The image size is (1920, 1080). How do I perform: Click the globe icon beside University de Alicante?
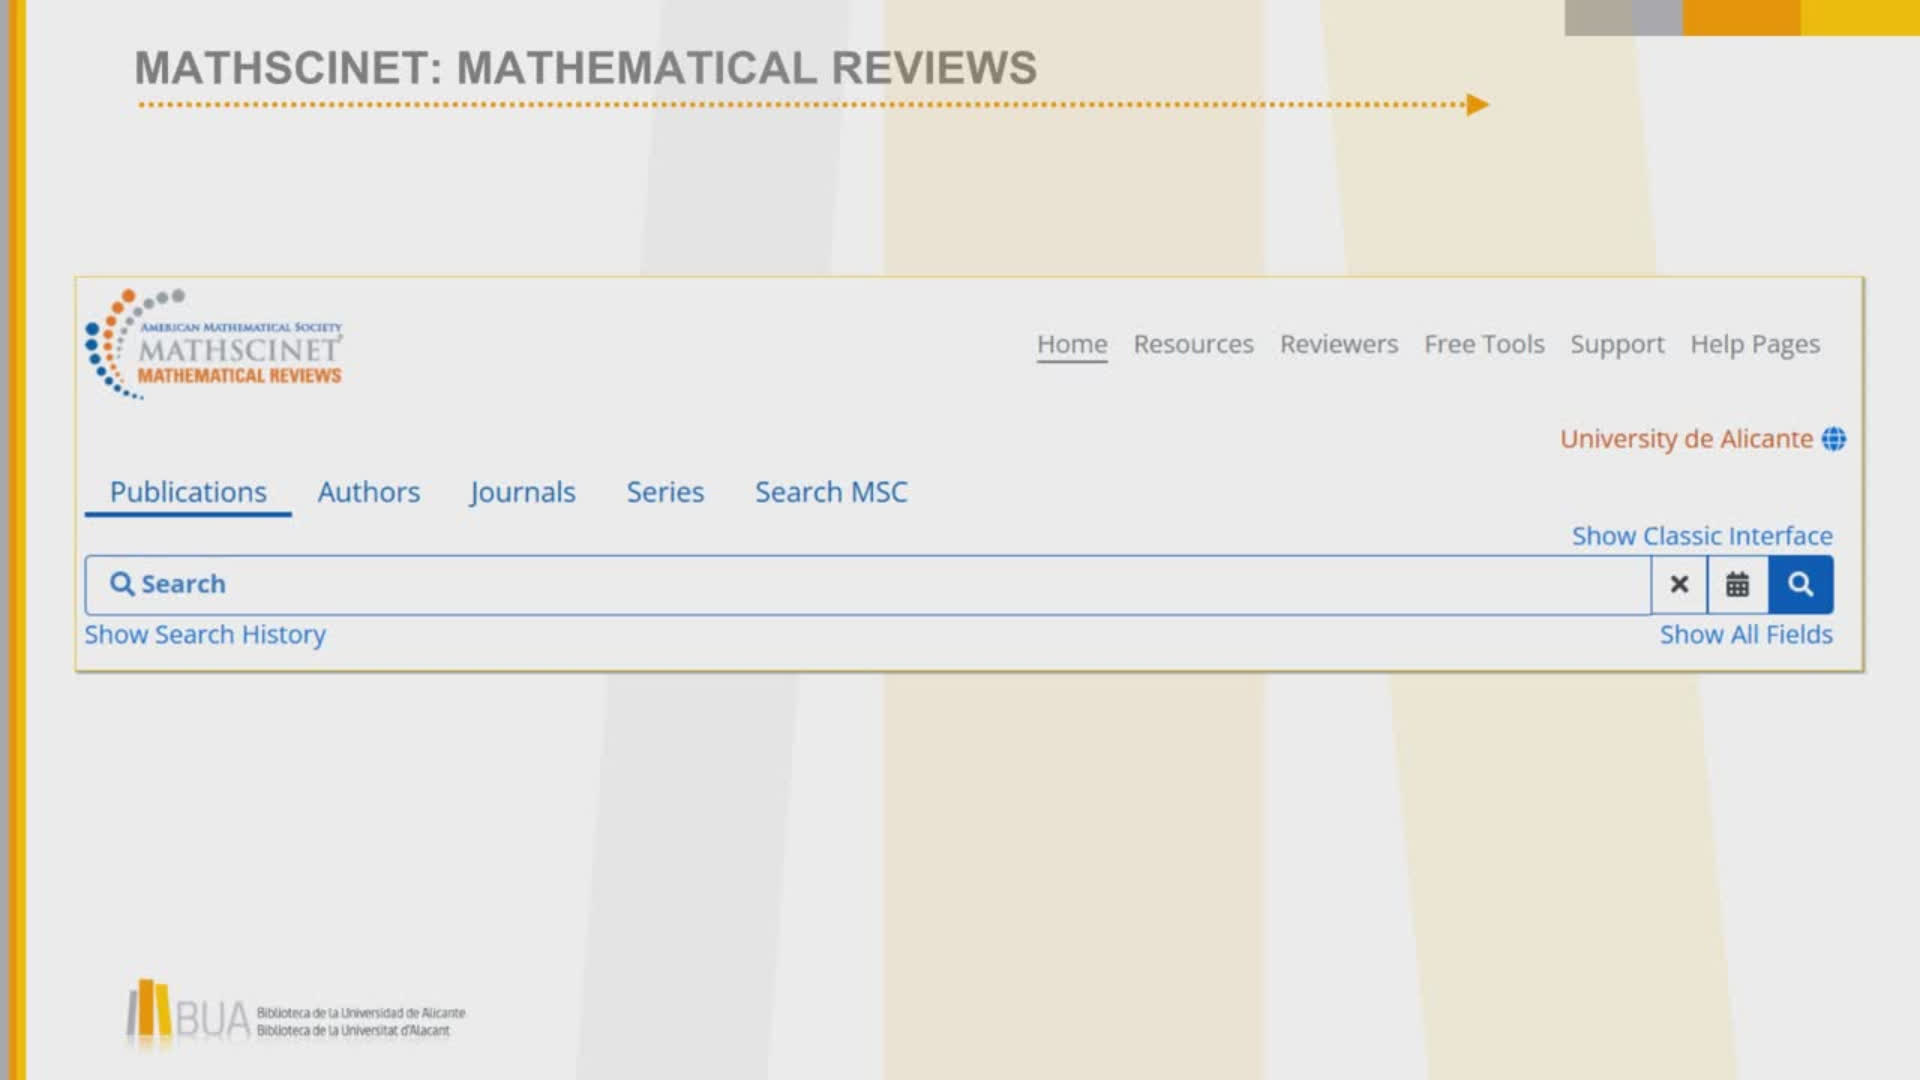(x=1834, y=439)
